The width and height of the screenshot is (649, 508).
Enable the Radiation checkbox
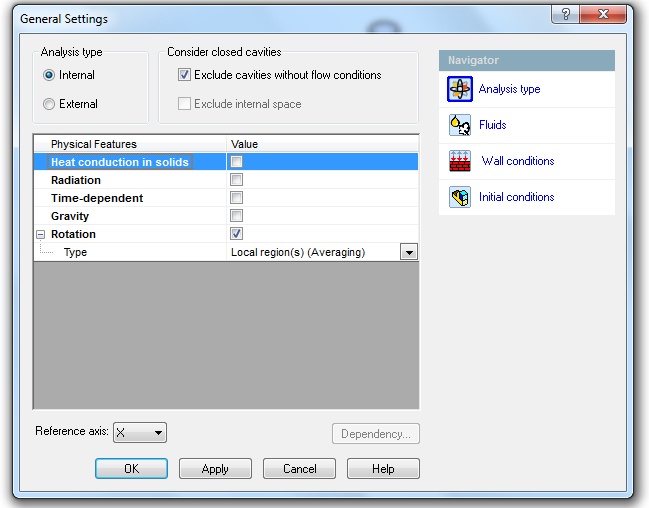coord(236,180)
